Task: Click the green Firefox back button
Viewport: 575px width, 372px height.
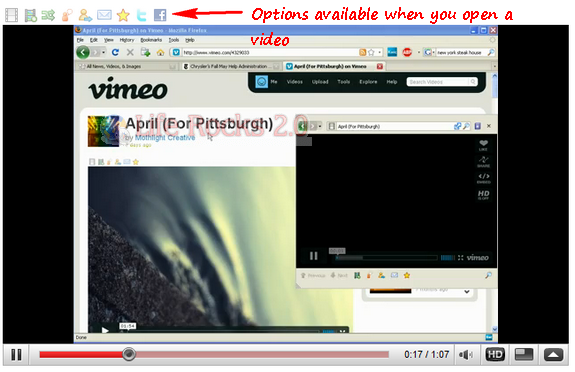Action: [83, 52]
